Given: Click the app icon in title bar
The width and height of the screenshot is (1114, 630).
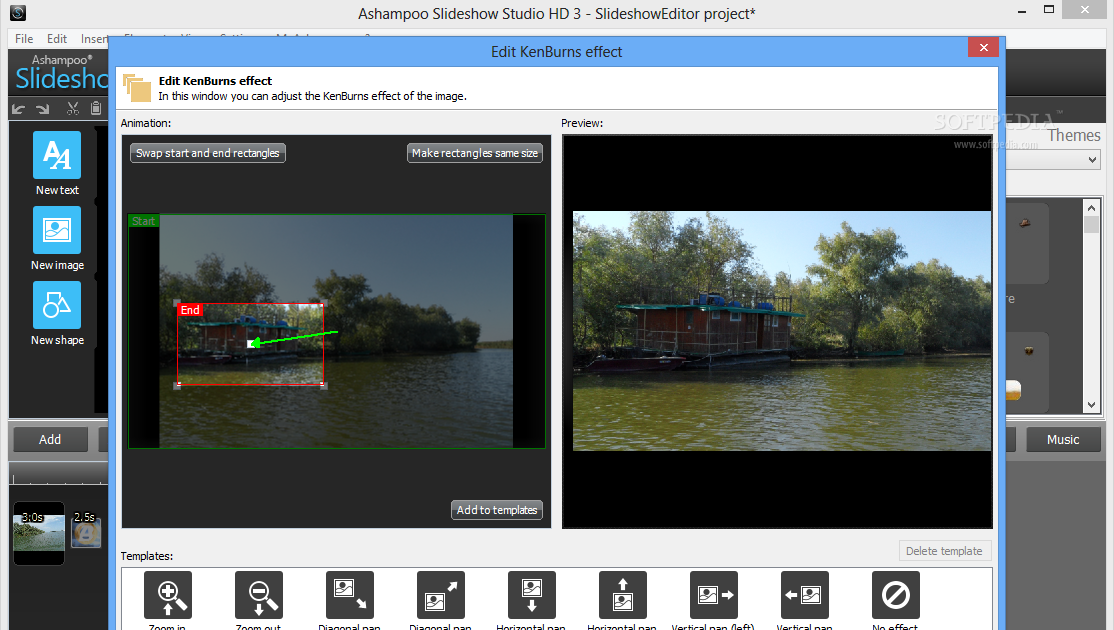Looking at the screenshot, I should pyautogui.click(x=18, y=12).
